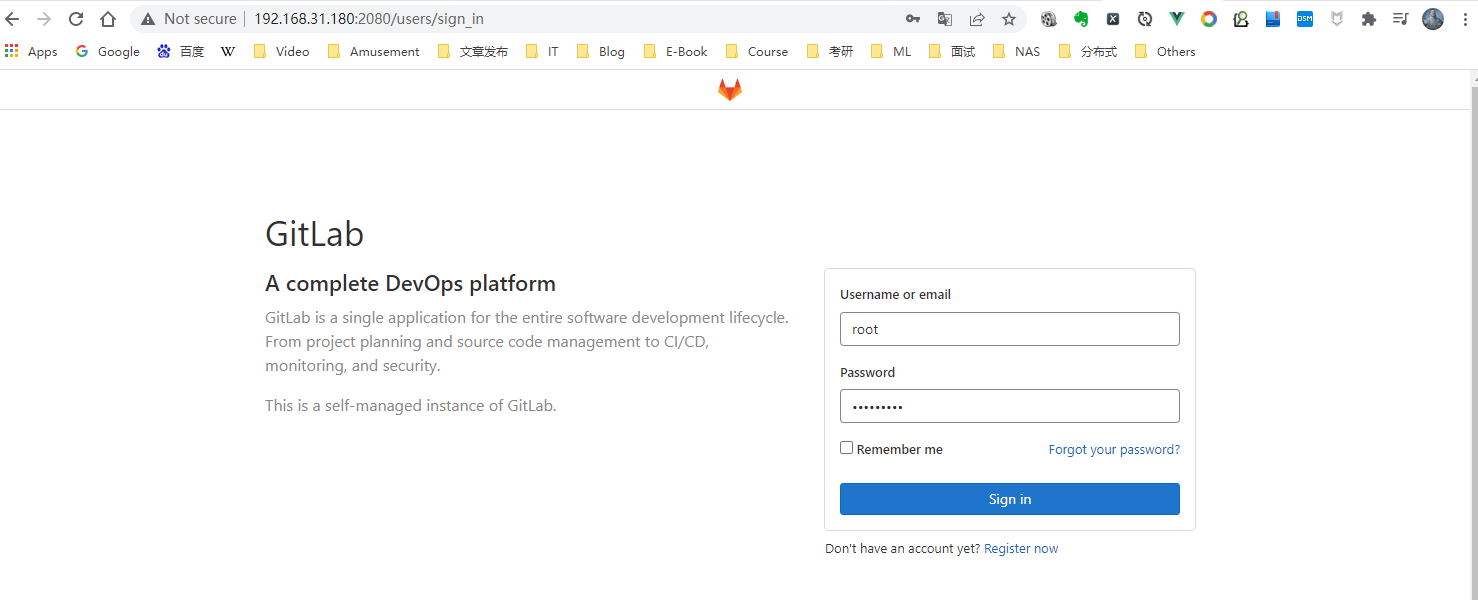This screenshot has width=1478, height=600.
Task: Expand the 文章发布 bookmark folder
Action: point(472,51)
